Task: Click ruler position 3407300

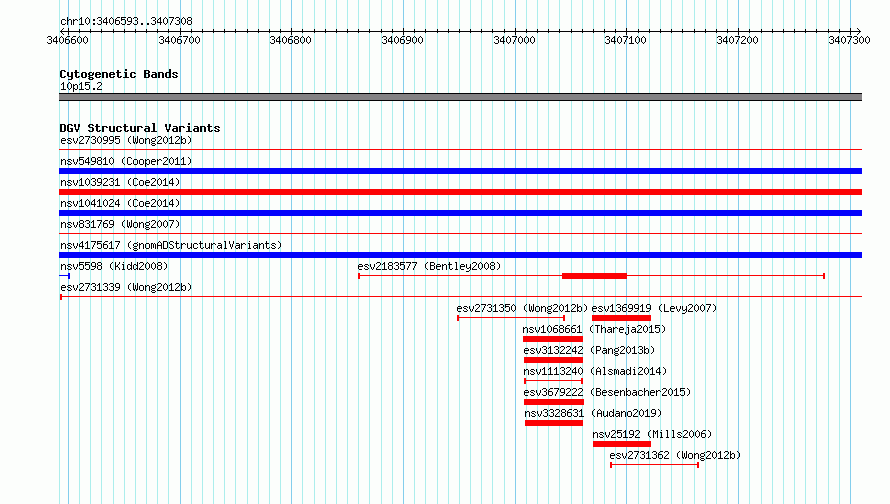Action: [849, 40]
